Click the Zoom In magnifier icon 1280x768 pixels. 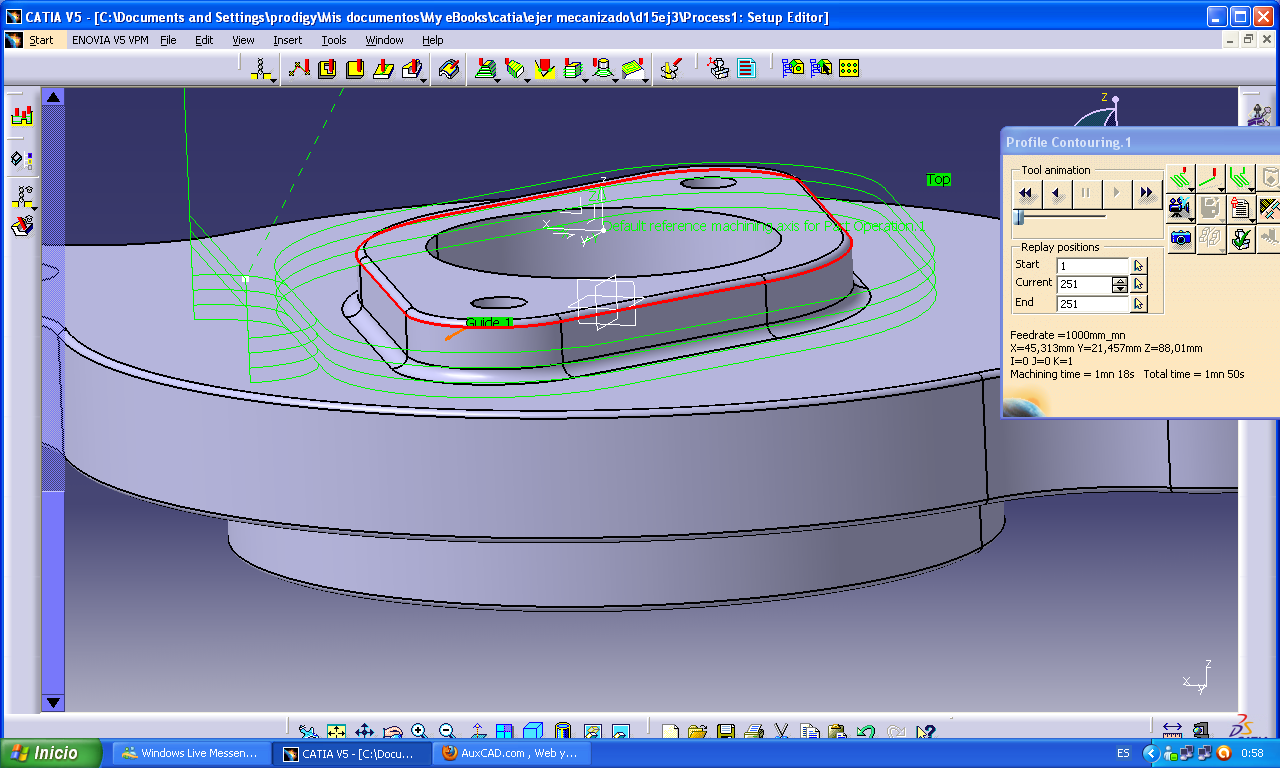(419, 732)
